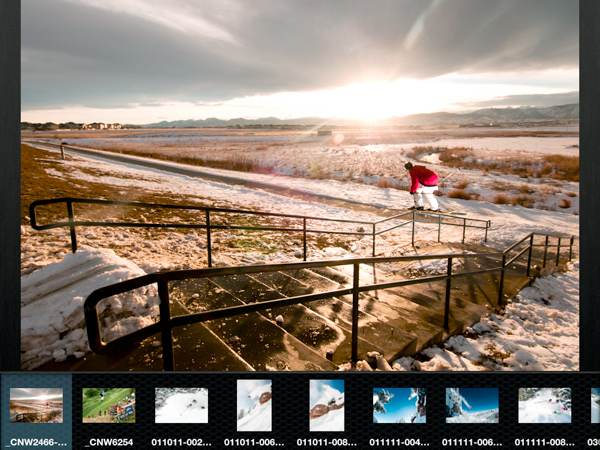Image resolution: width=600 pixels, height=450 pixels.
Task: Click the red-jacketed skater in main photo
Action: tap(424, 183)
